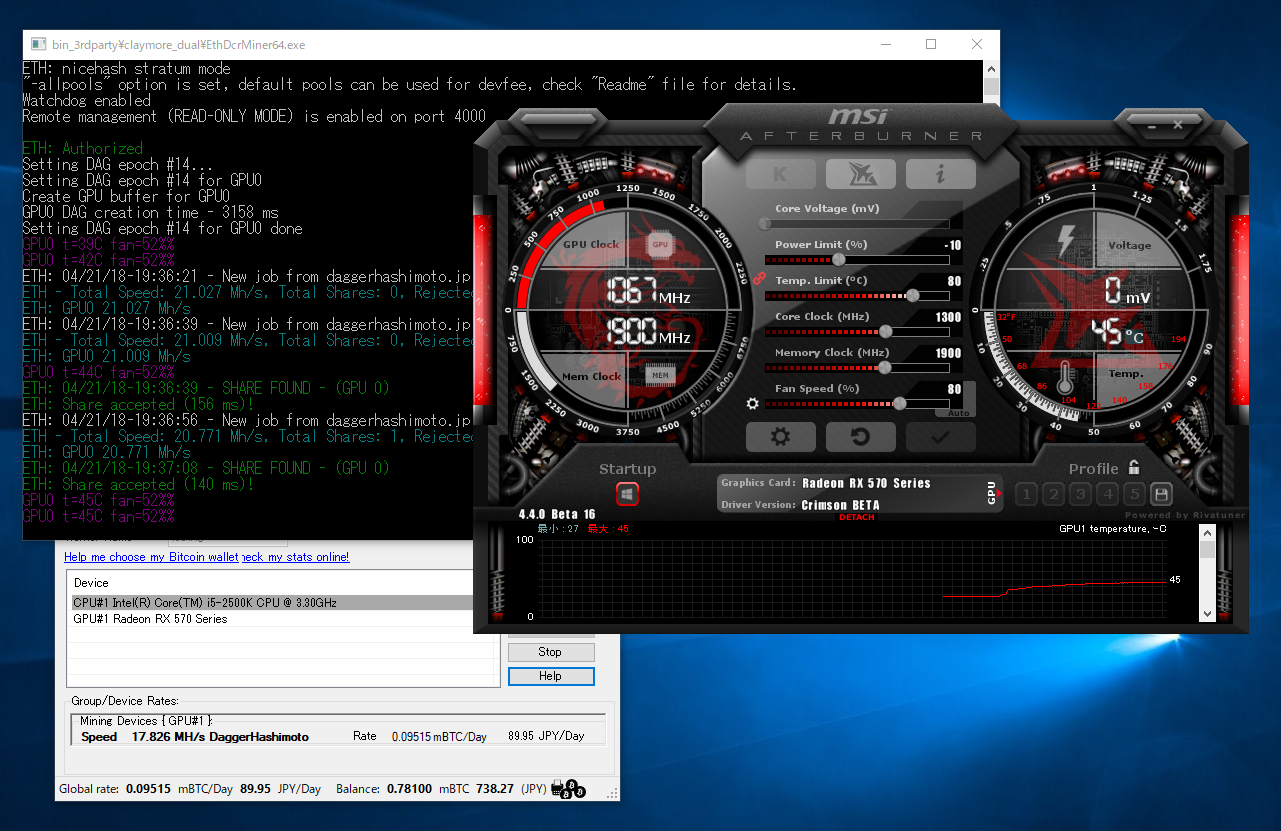The width and height of the screenshot is (1281, 831).
Task: Open the Kombustor K button in Afterburner
Action: click(x=780, y=174)
